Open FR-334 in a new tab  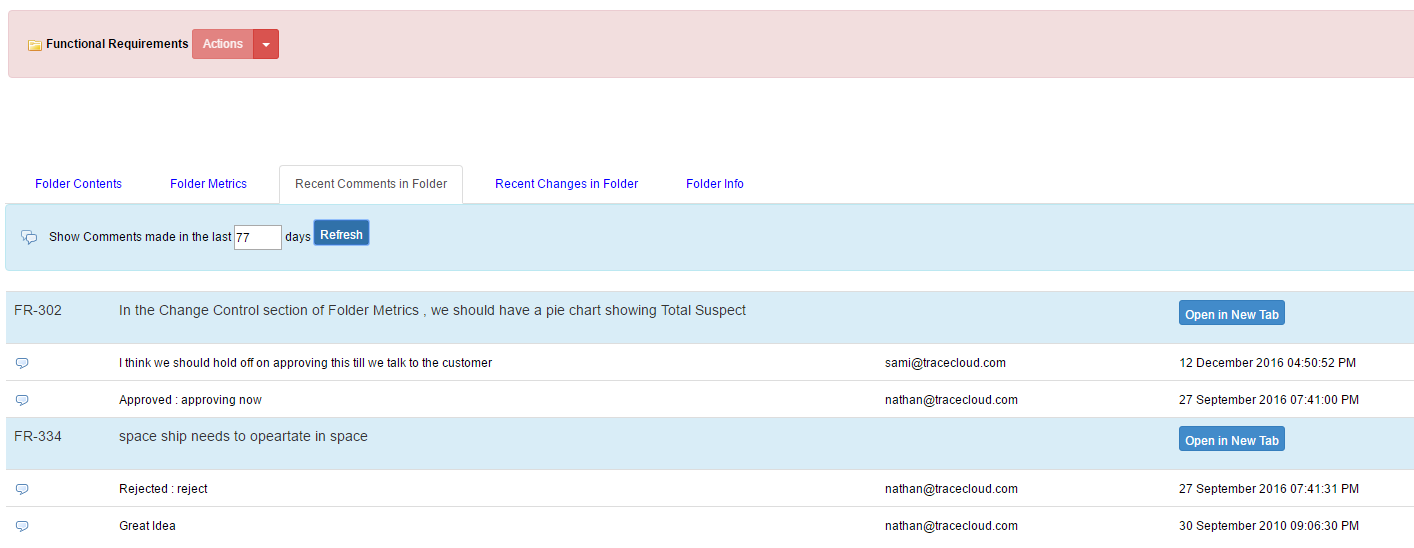pyautogui.click(x=1232, y=440)
